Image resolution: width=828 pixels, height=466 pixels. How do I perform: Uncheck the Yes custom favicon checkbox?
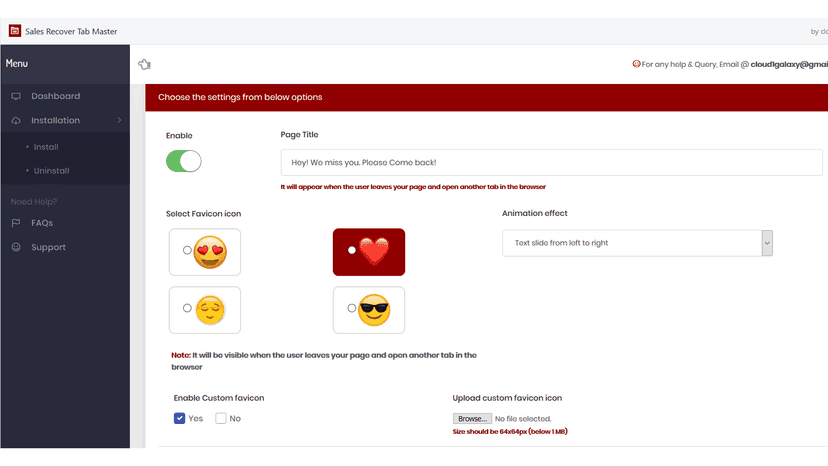coord(180,418)
